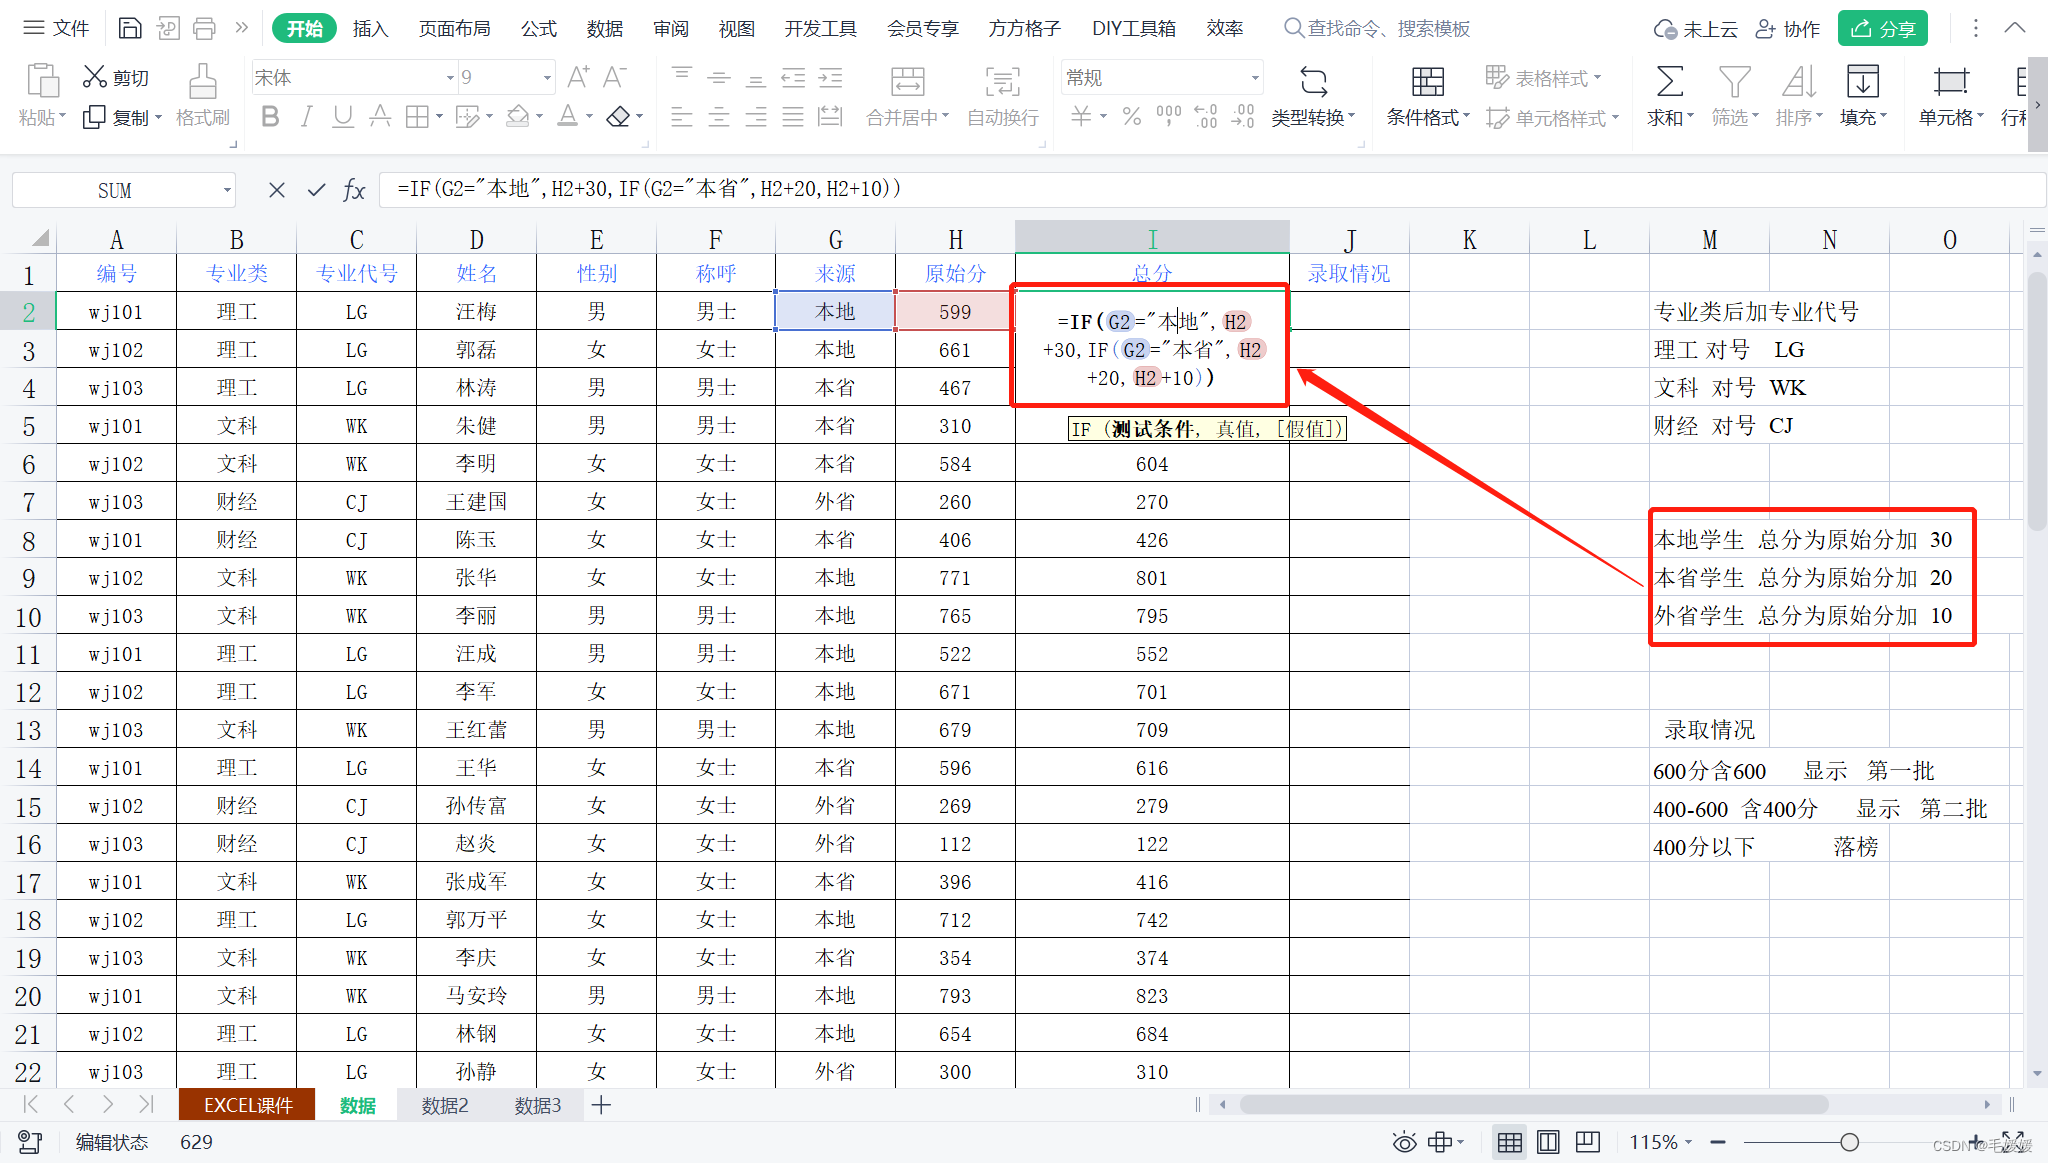Viewport: 2048px width, 1163px height.
Task: Toggle Underline formatting
Action: pyautogui.click(x=343, y=117)
